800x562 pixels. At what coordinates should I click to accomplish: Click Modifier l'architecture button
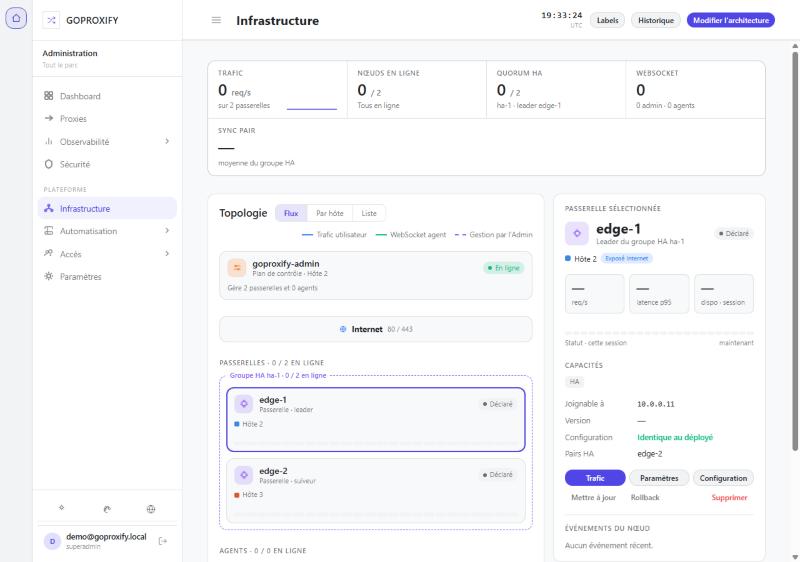click(731, 20)
